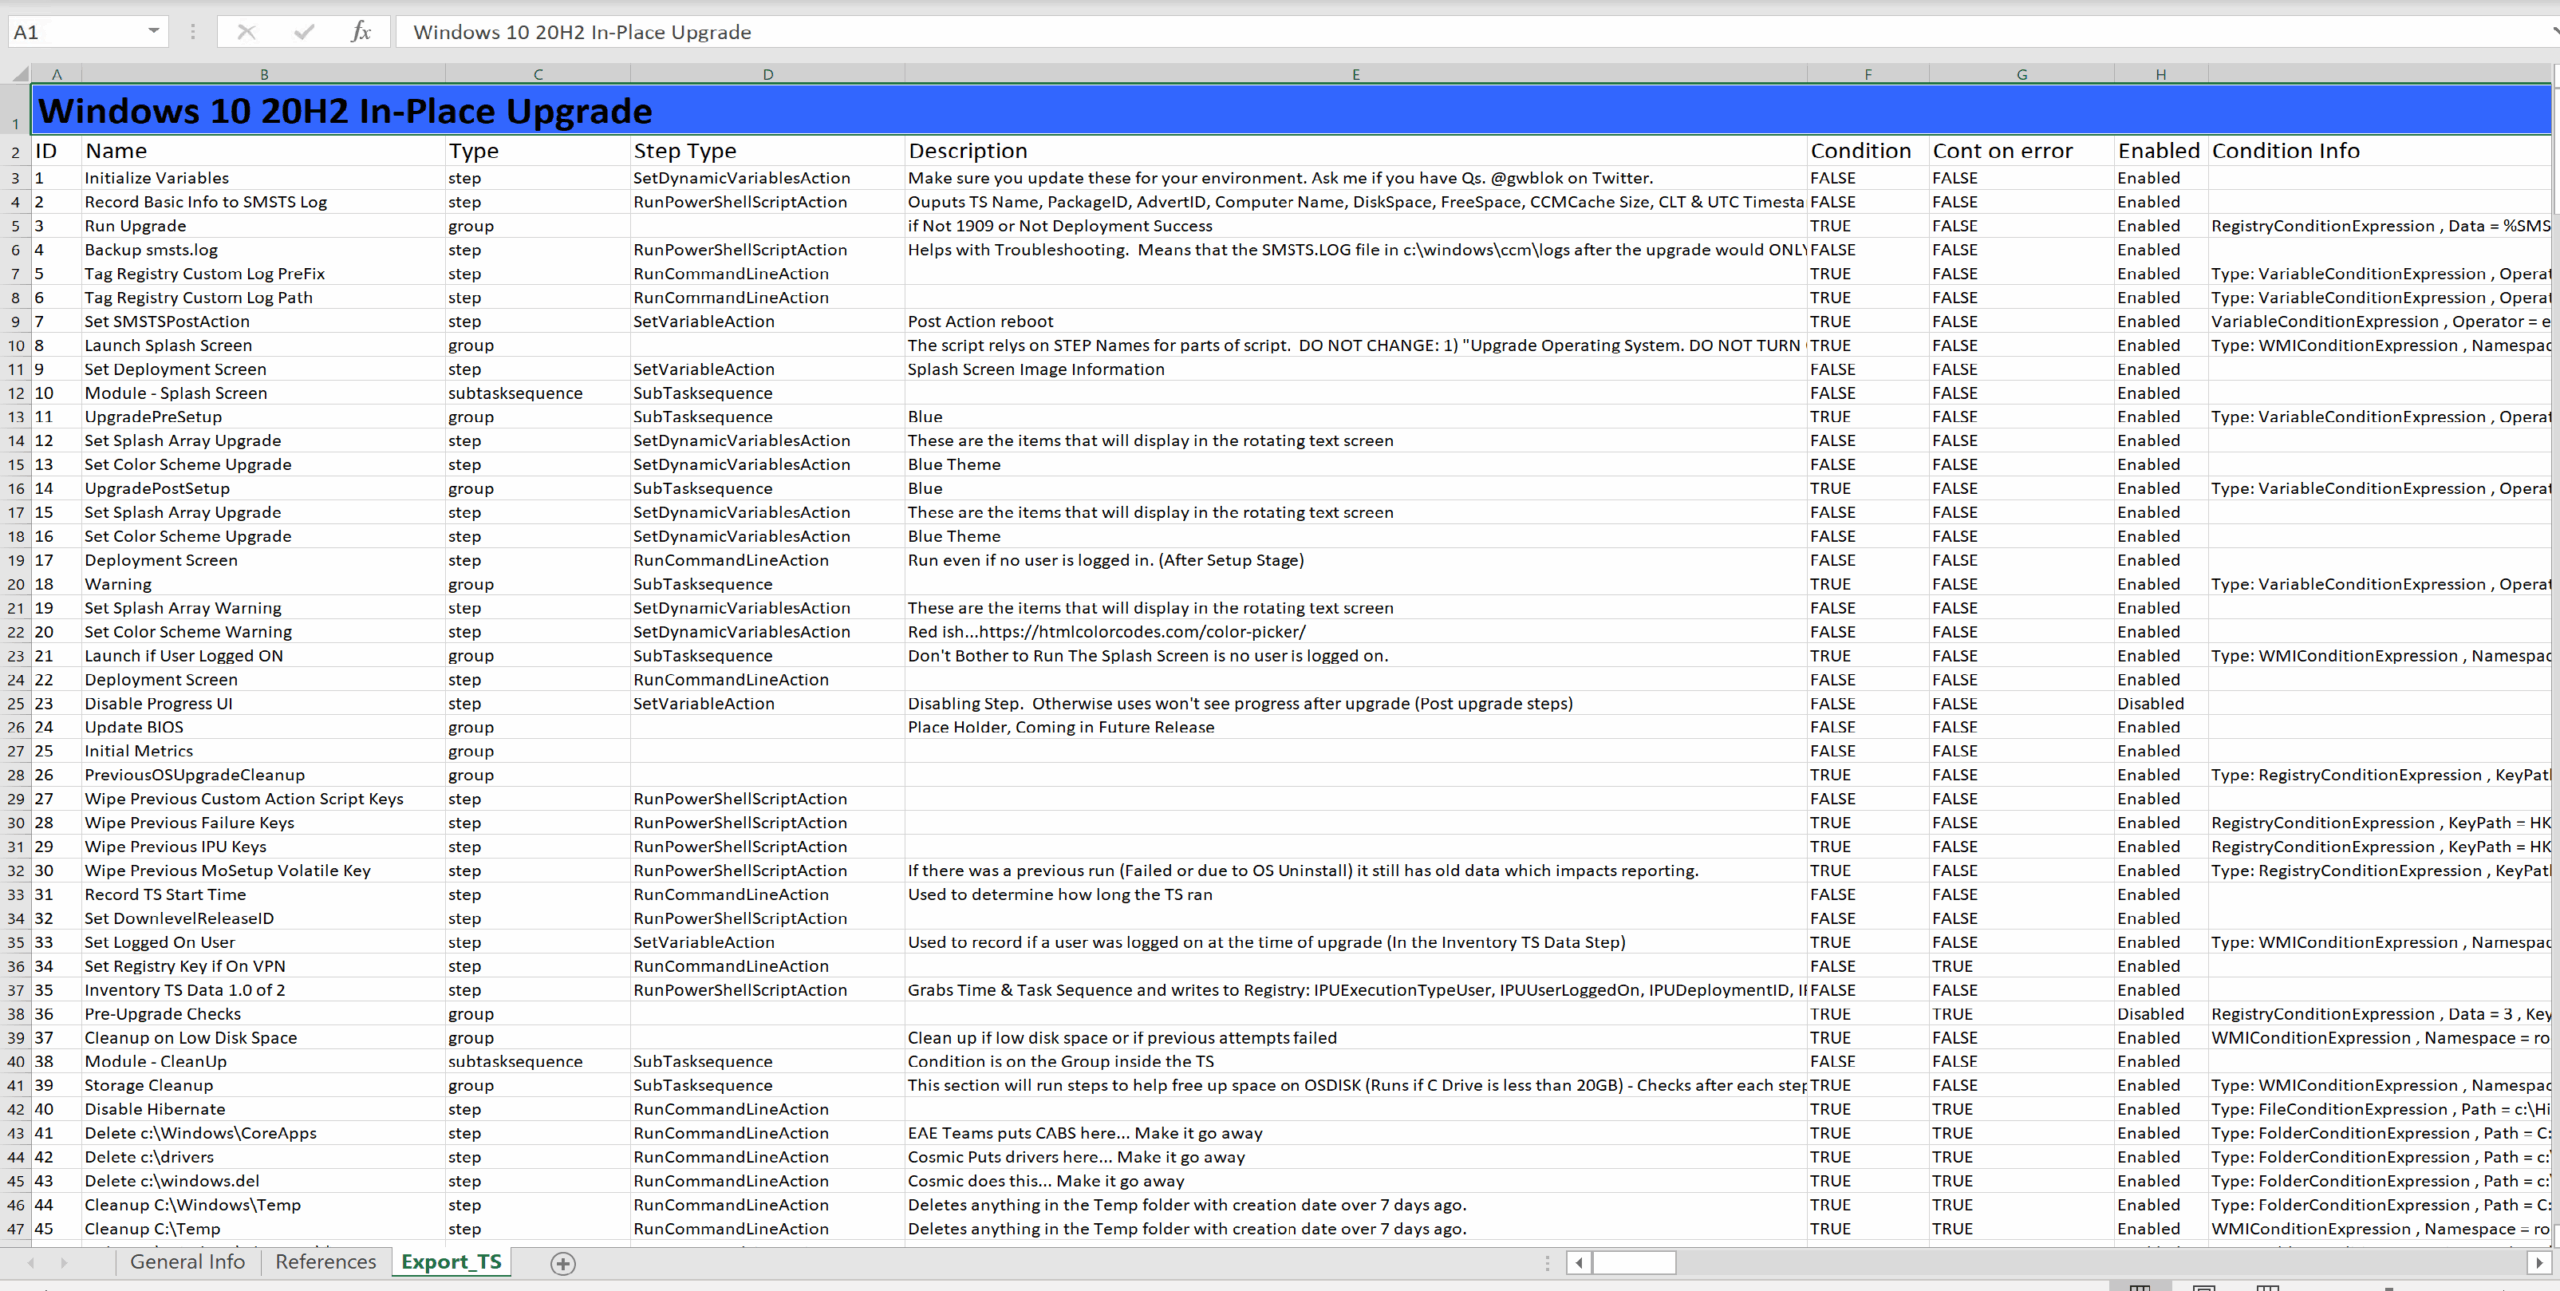Click the Cancel entry X icon
This screenshot has height=1291, width=2560.
(246, 32)
